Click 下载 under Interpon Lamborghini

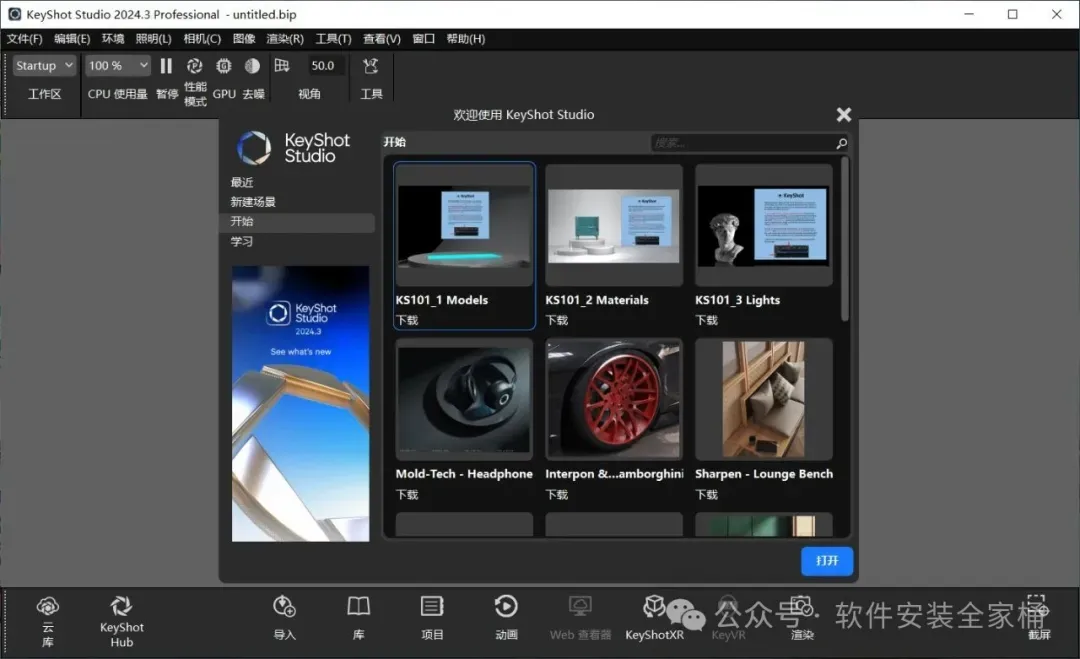(x=557, y=494)
